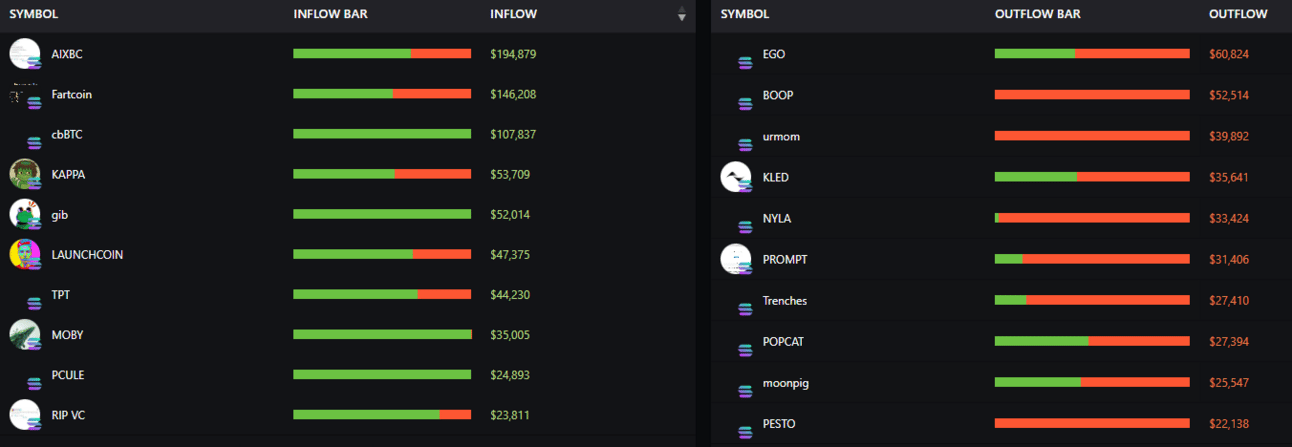Click the outflow table SYMBOL header
The width and height of the screenshot is (1292, 447).
[x=745, y=15]
